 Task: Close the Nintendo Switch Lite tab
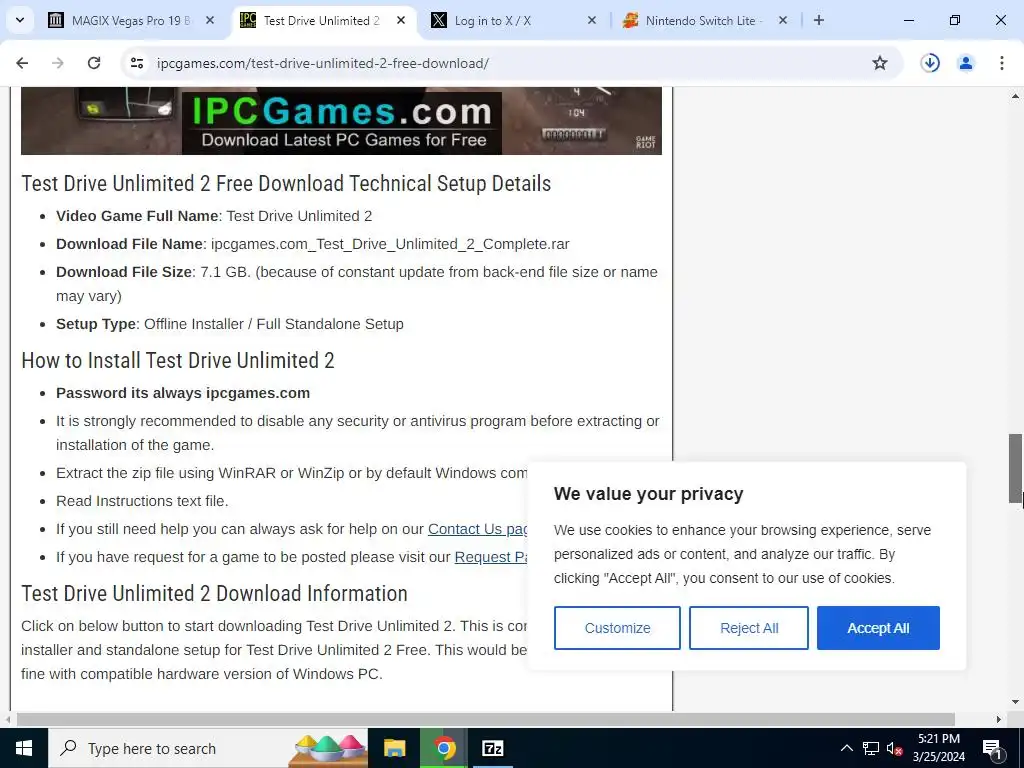pyautogui.click(x=783, y=20)
